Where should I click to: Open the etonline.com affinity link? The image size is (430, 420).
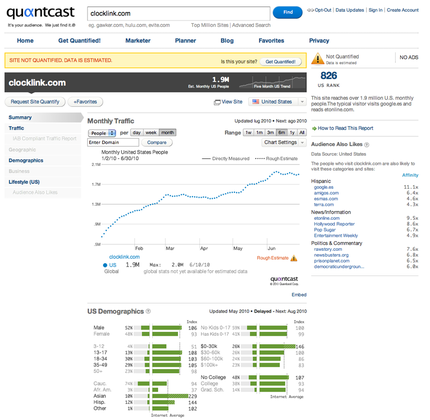327,218
